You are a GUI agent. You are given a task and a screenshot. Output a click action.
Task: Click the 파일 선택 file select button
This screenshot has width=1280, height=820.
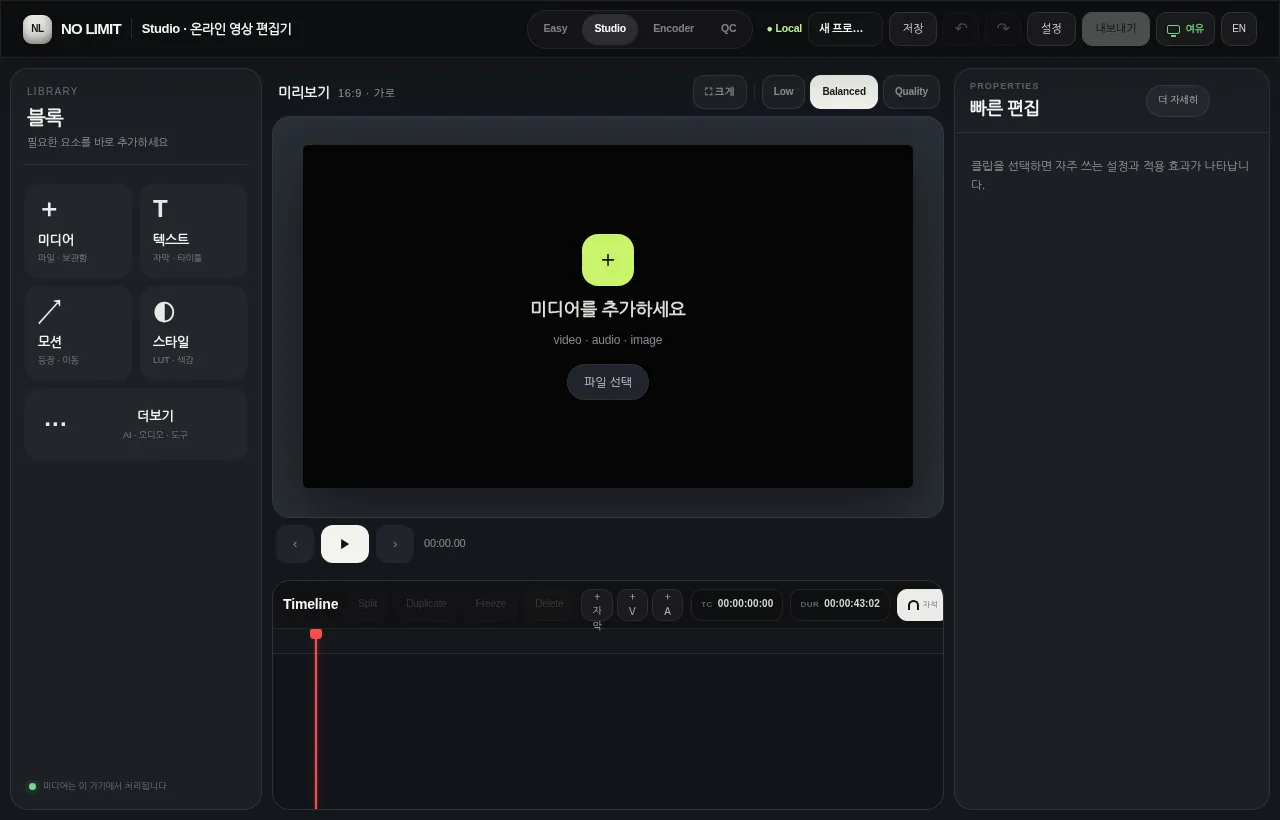608,382
